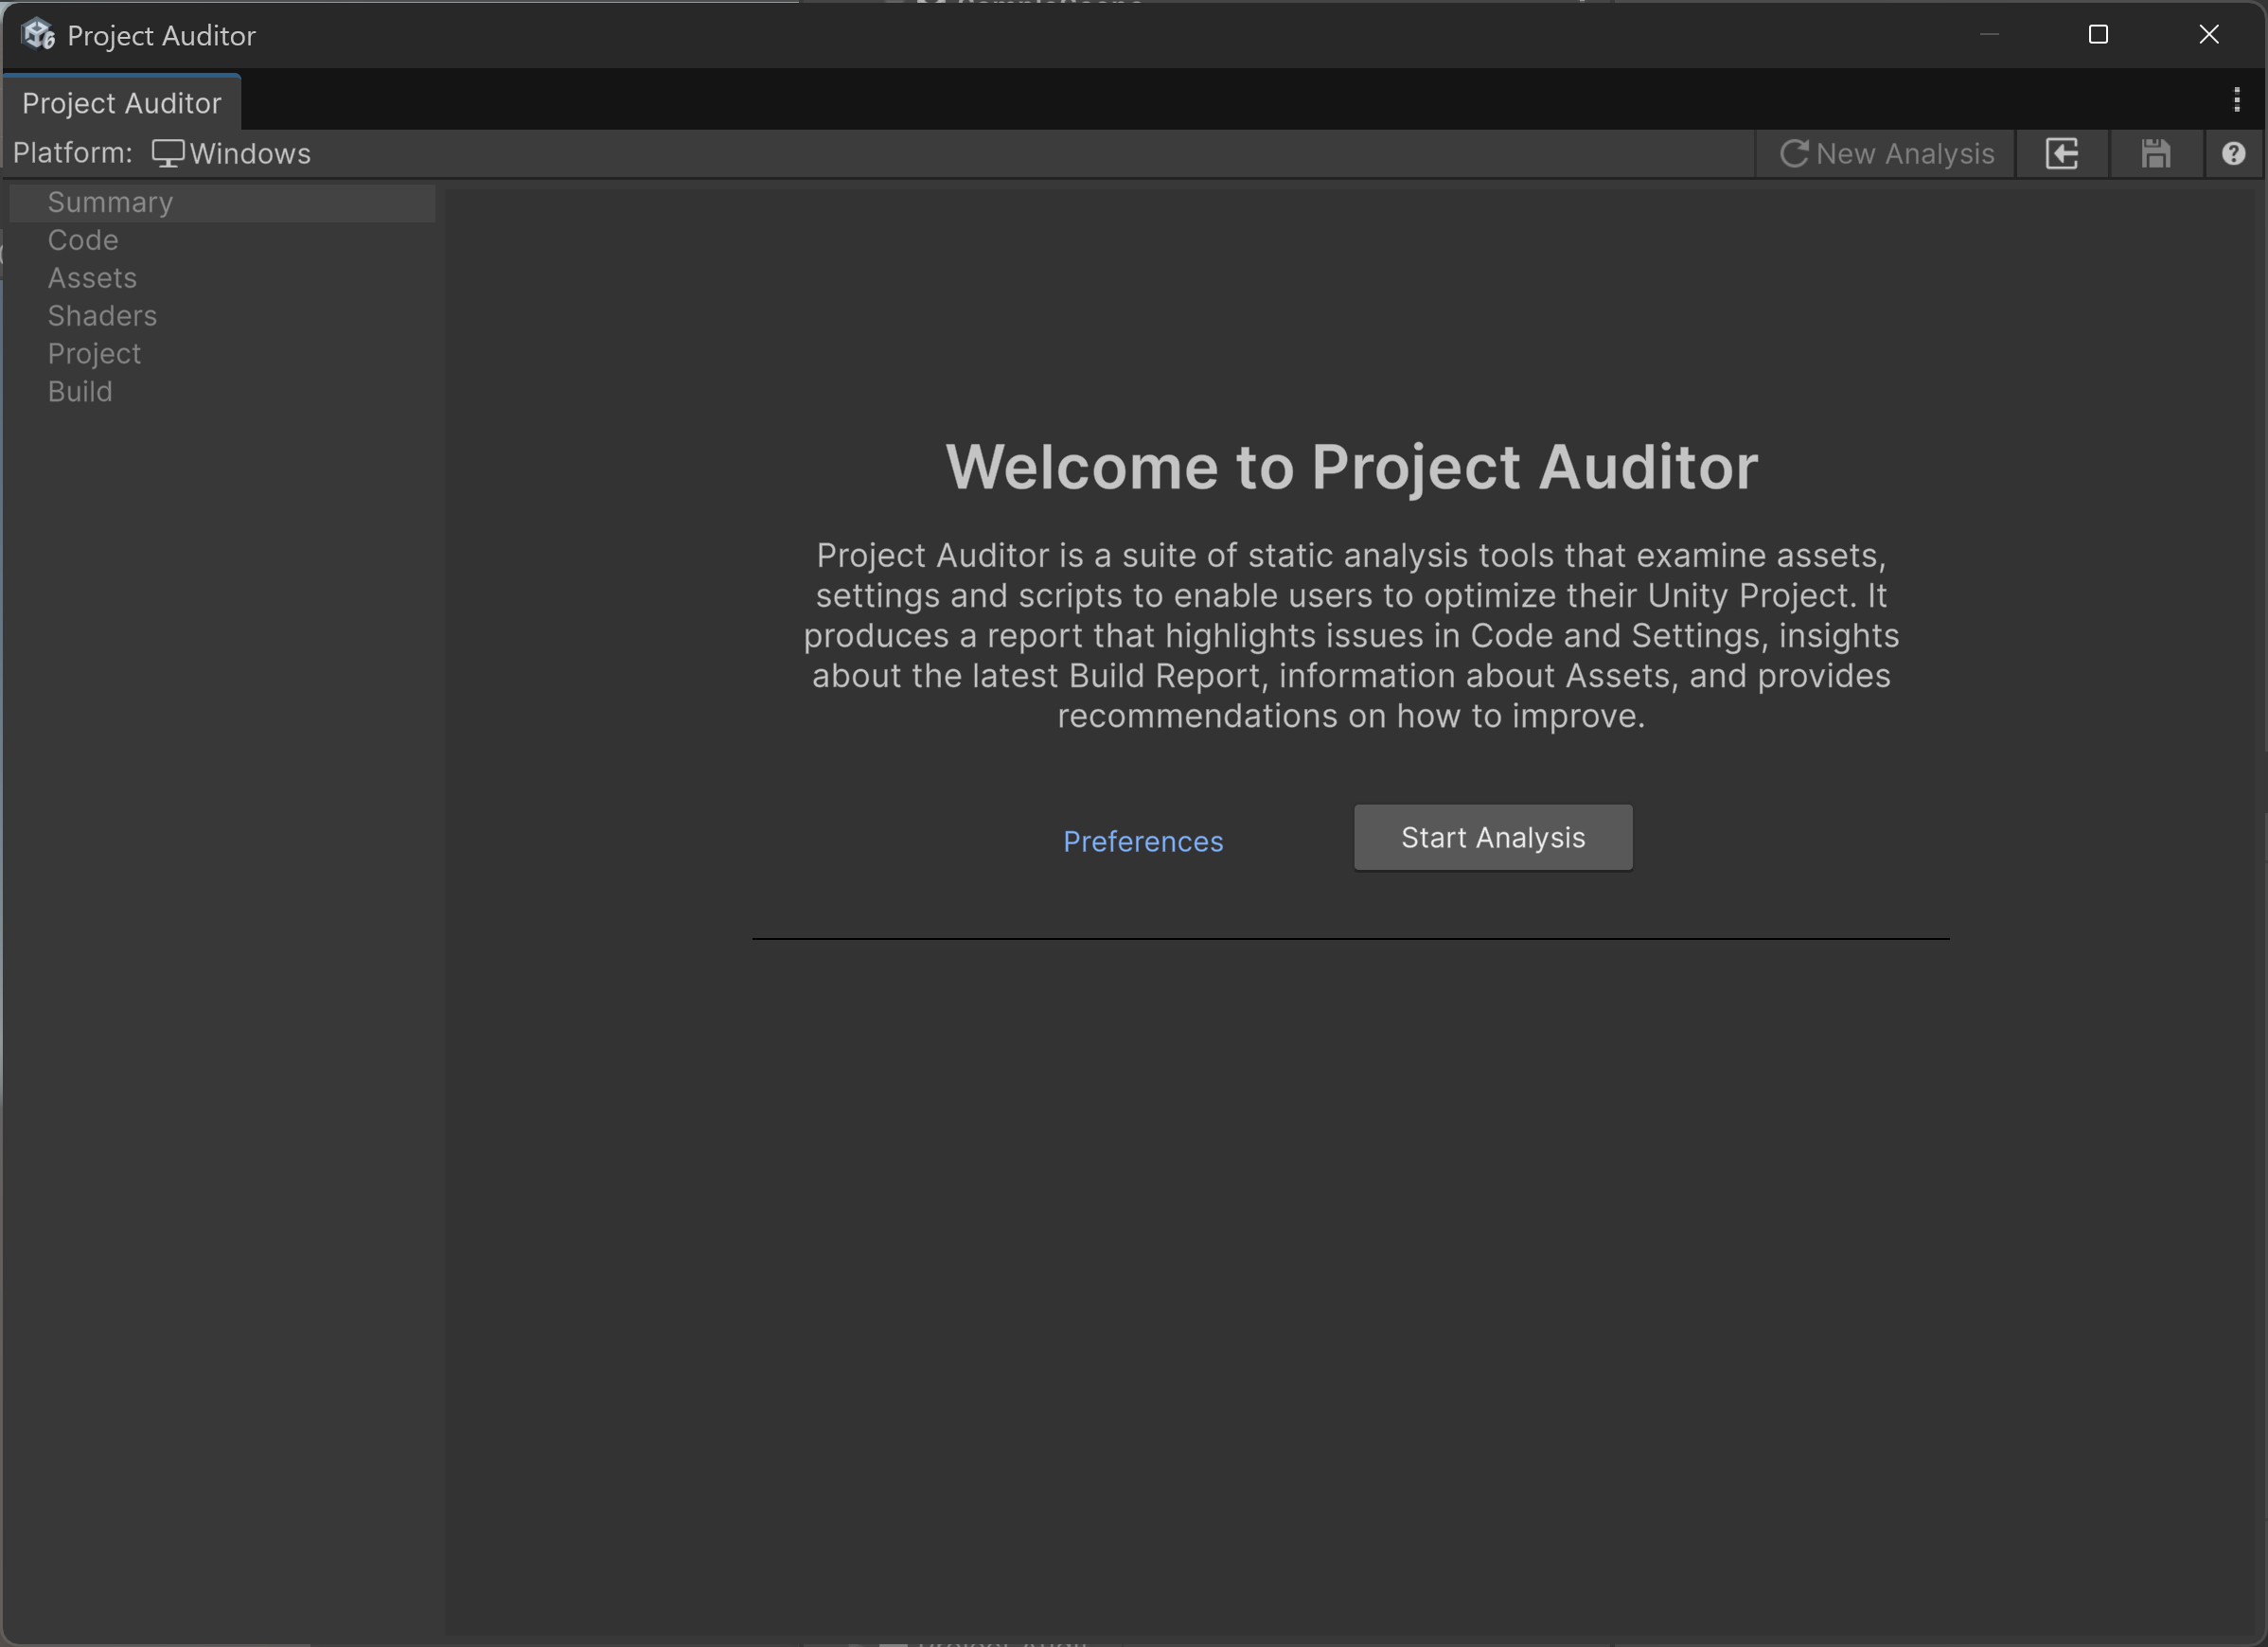Open the Project category in sidebar
Image resolution: width=2268 pixels, height=1647 pixels.
(x=94, y=354)
